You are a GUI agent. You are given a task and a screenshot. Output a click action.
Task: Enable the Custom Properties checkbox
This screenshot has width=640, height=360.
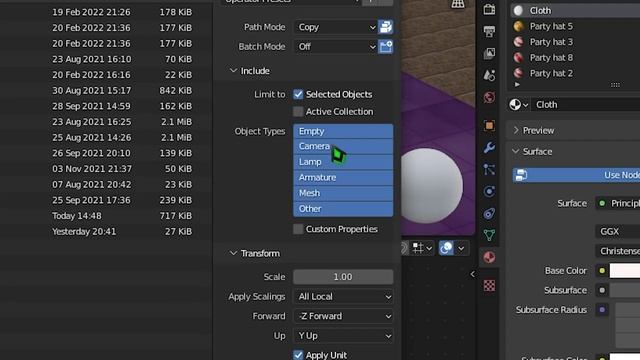[x=298, y=229]
